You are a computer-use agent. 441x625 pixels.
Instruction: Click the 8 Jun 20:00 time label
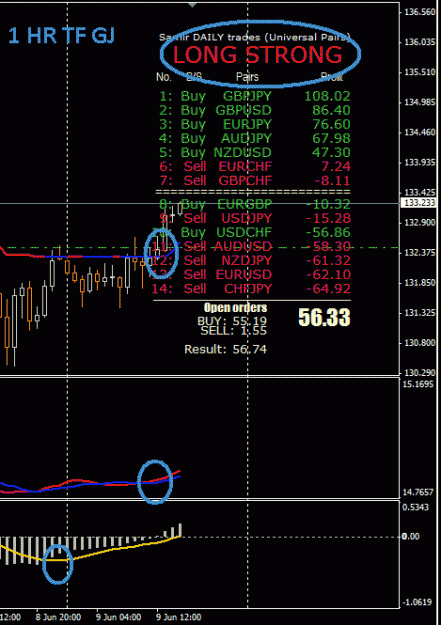58,617
